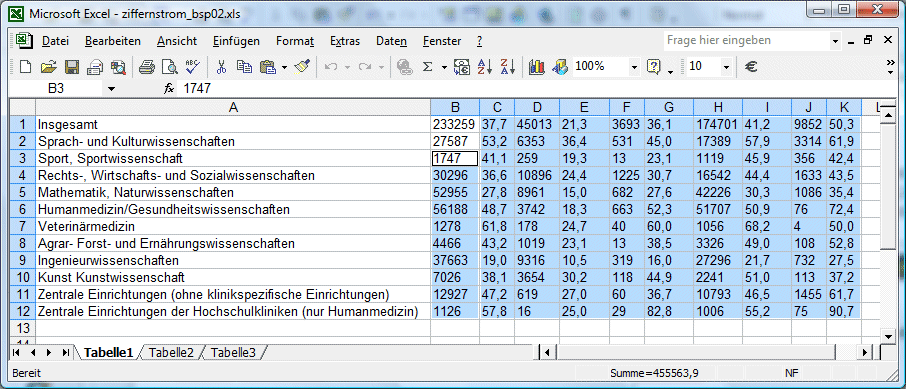Expand the zoom 100% dropdown
Screen dimensions: 906x389
634,67
